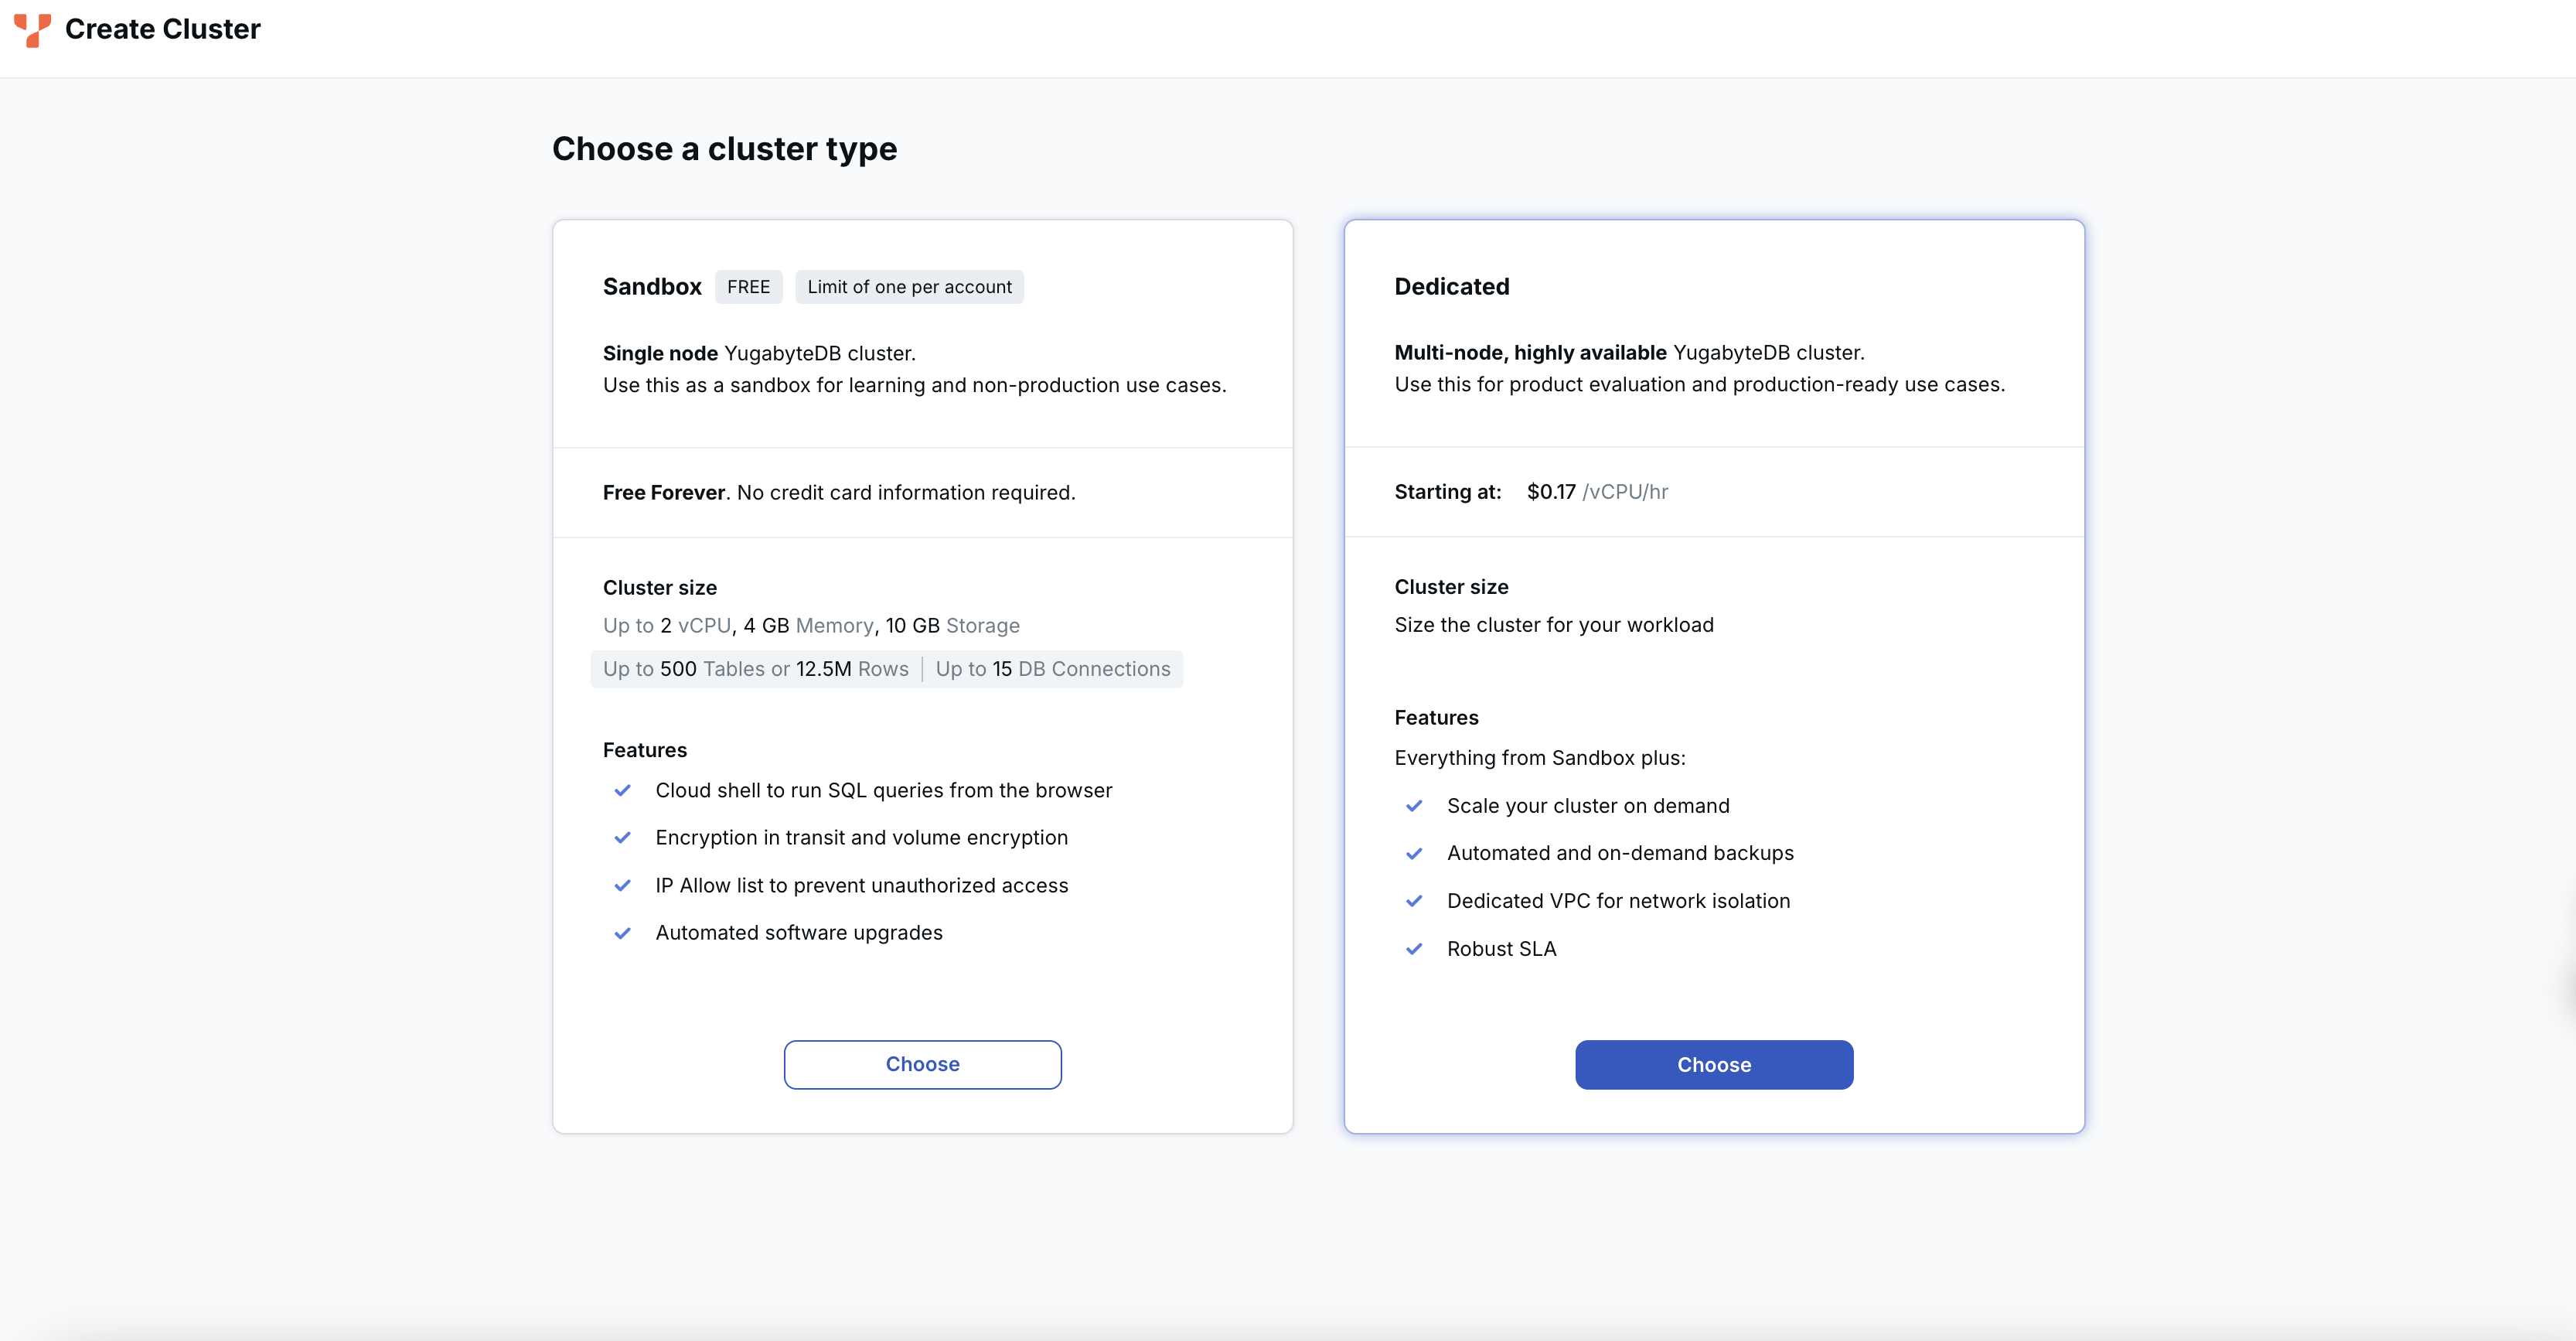Click the checkmark beside Robust SLA
The width and height of the screenshot is (2576, 1341).
coord(1414,949)
